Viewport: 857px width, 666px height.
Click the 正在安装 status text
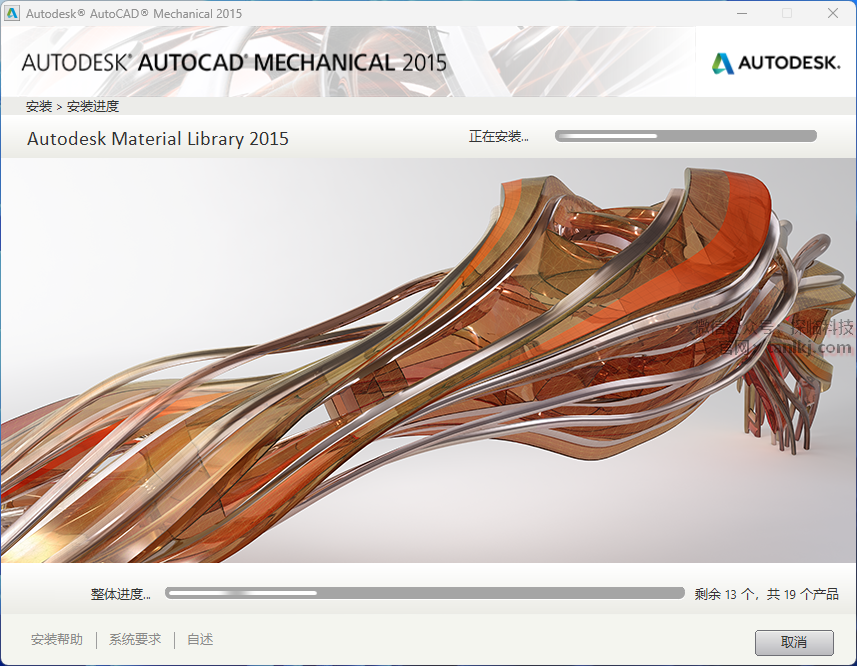pos(498,137)
